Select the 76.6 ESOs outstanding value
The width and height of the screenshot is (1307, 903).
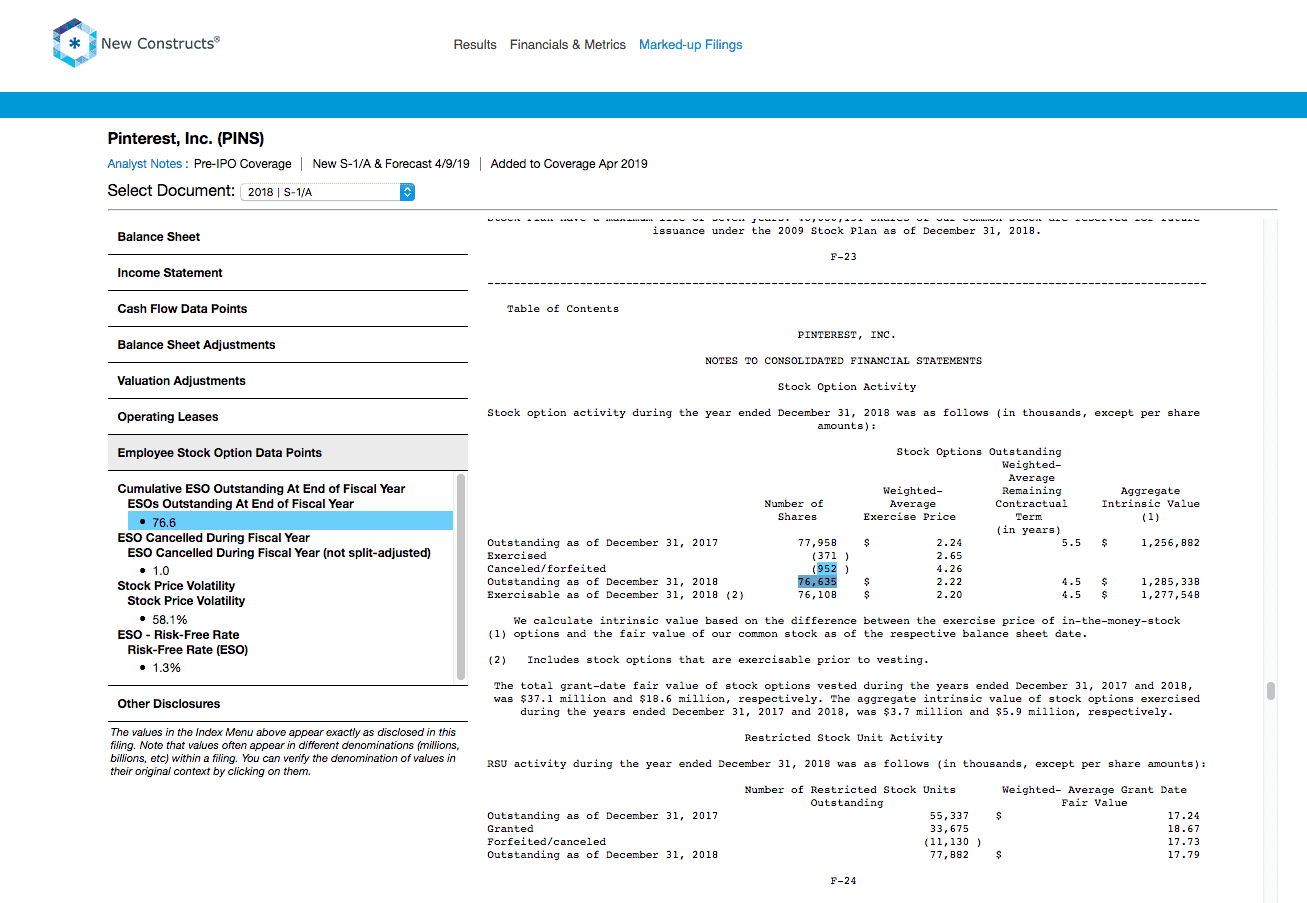(x=290, y=521)
